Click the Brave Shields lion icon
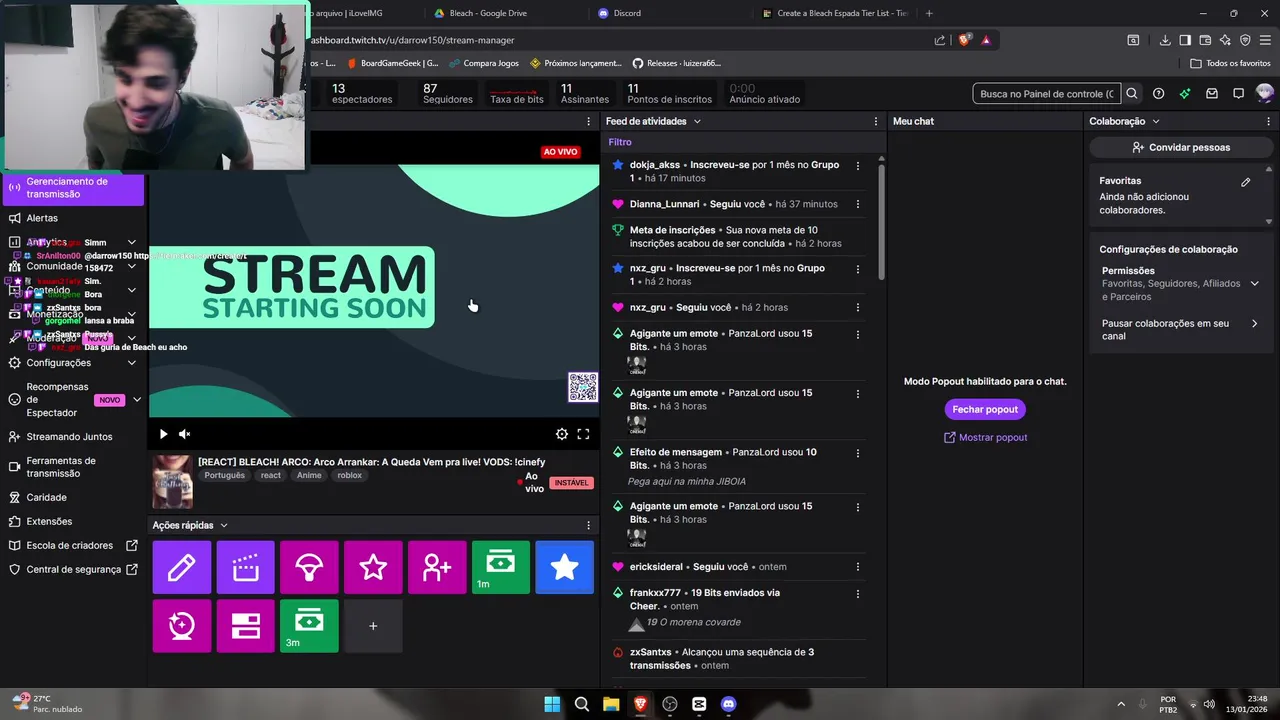 (x=964, y=40)
